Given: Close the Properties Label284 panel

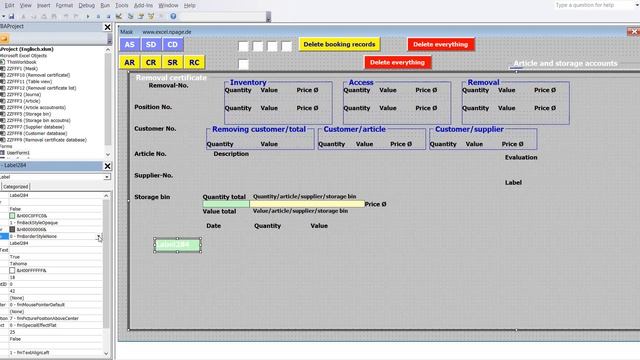Looking at the screenshot, I should click(x=107, y=166).
